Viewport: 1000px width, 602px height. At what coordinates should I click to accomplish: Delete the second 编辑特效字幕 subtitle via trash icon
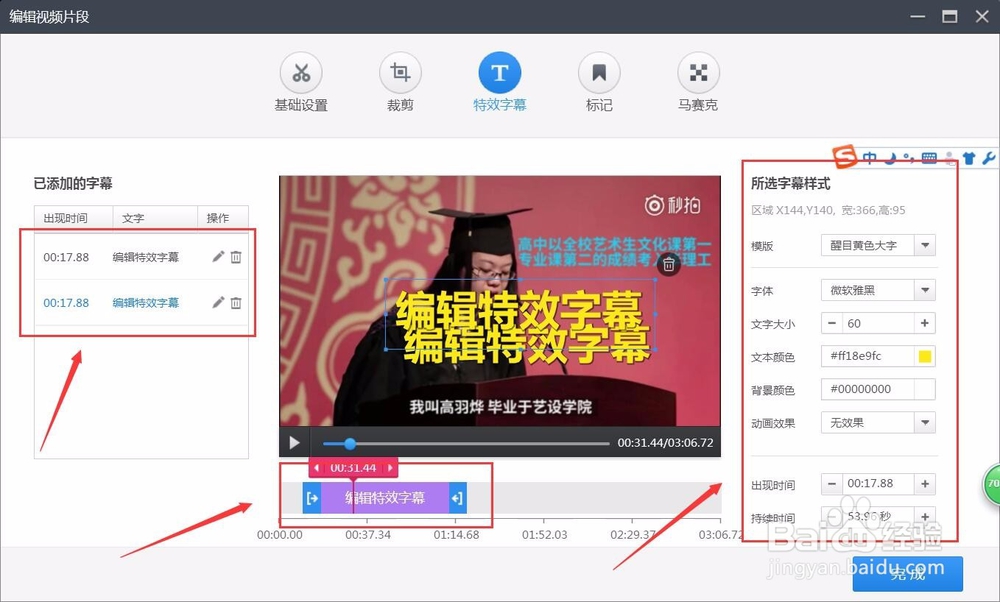click(236, 302)
